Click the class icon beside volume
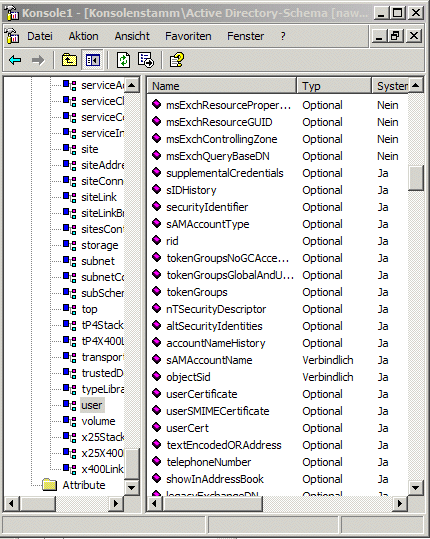Image resolution: width=430 pixels, height=539 pixels. (x=69, y=421)
